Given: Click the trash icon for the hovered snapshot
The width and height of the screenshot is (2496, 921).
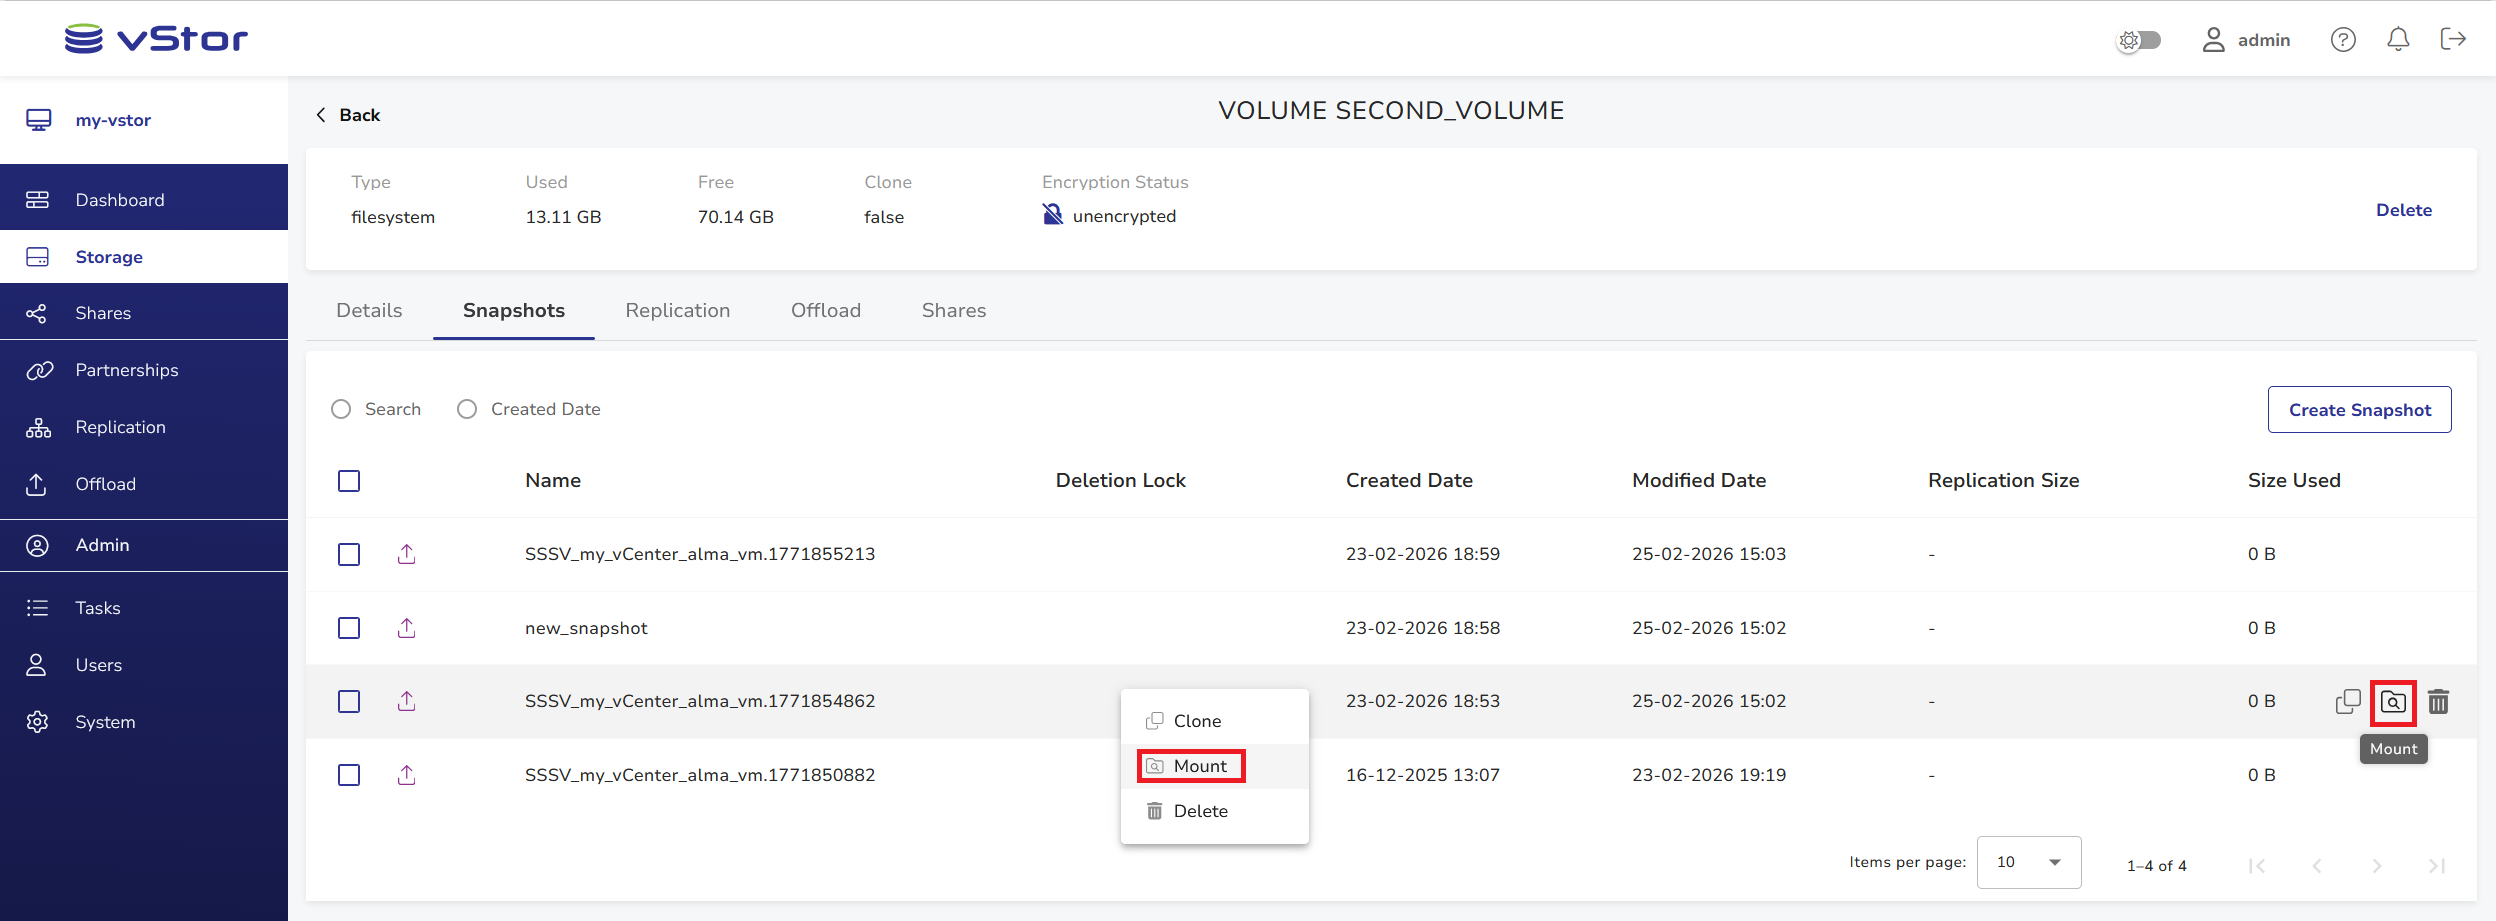Looking at the screenshot, I should coord(2439,702).
